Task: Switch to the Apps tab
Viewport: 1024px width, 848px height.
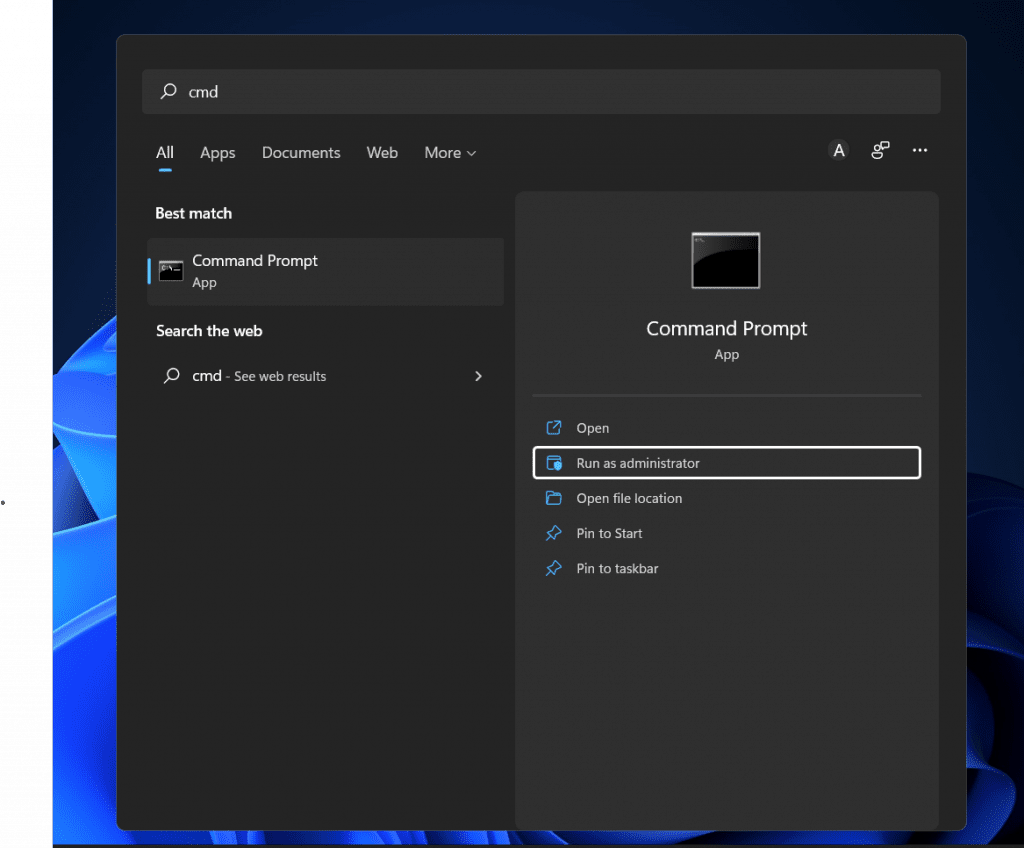Action: 217,152
